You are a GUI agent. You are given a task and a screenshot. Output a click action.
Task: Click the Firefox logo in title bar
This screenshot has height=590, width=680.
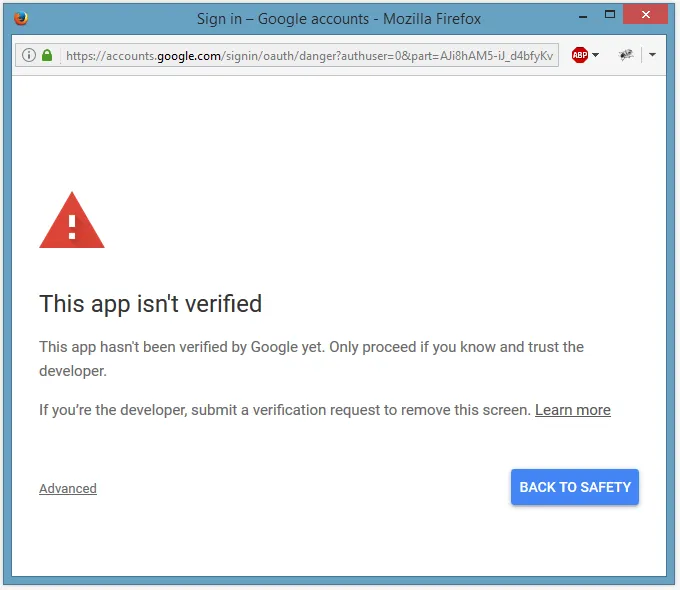tap(20, 18)
